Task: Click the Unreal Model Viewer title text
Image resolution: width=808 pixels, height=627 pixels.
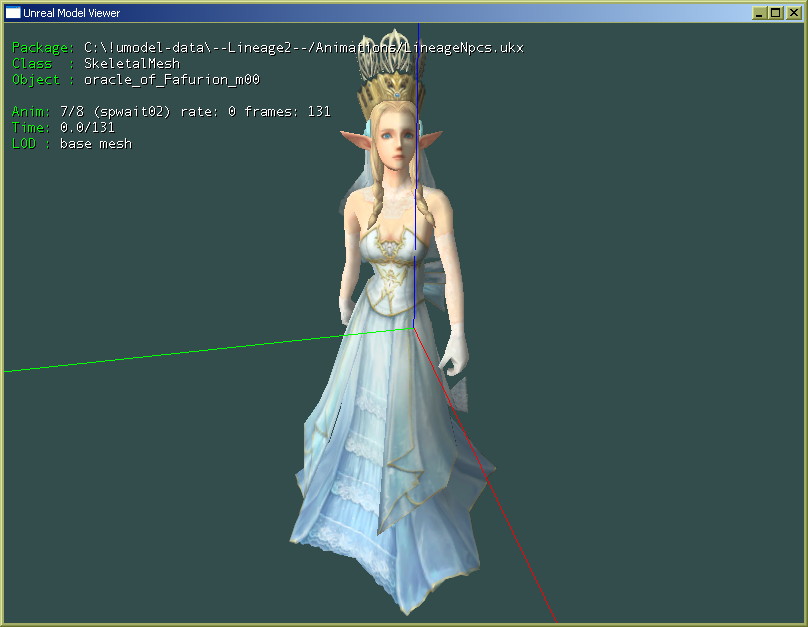Action: tap(71, 13)
